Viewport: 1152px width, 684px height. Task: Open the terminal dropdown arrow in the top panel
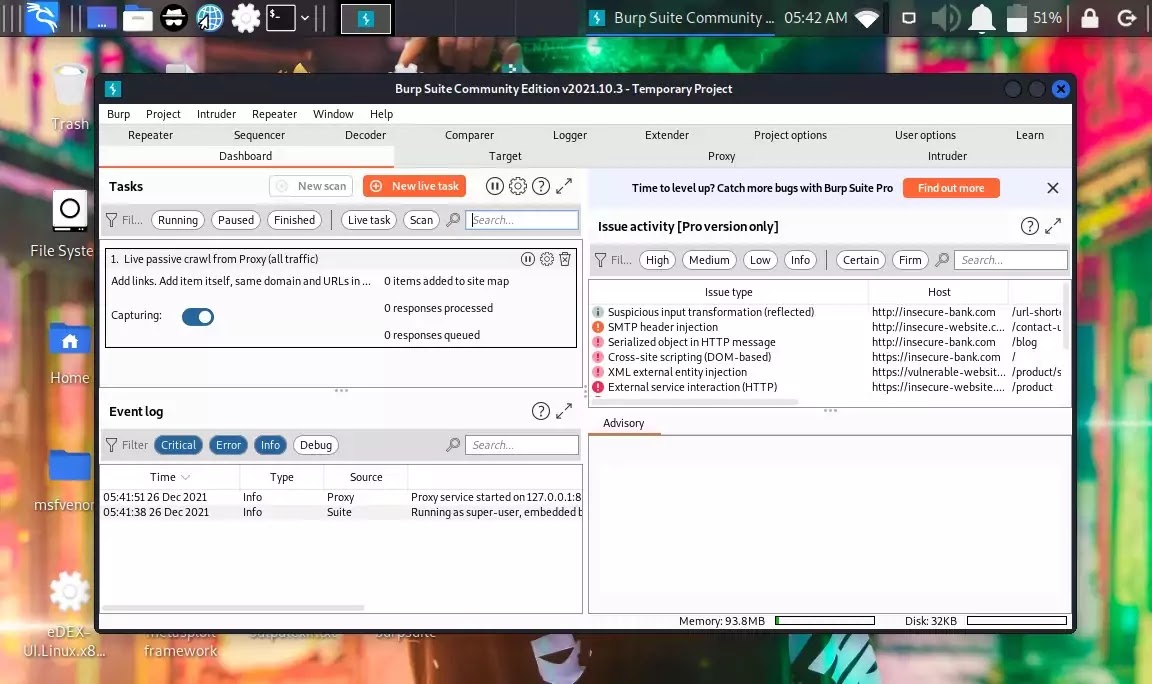click(x=305, y=18)
